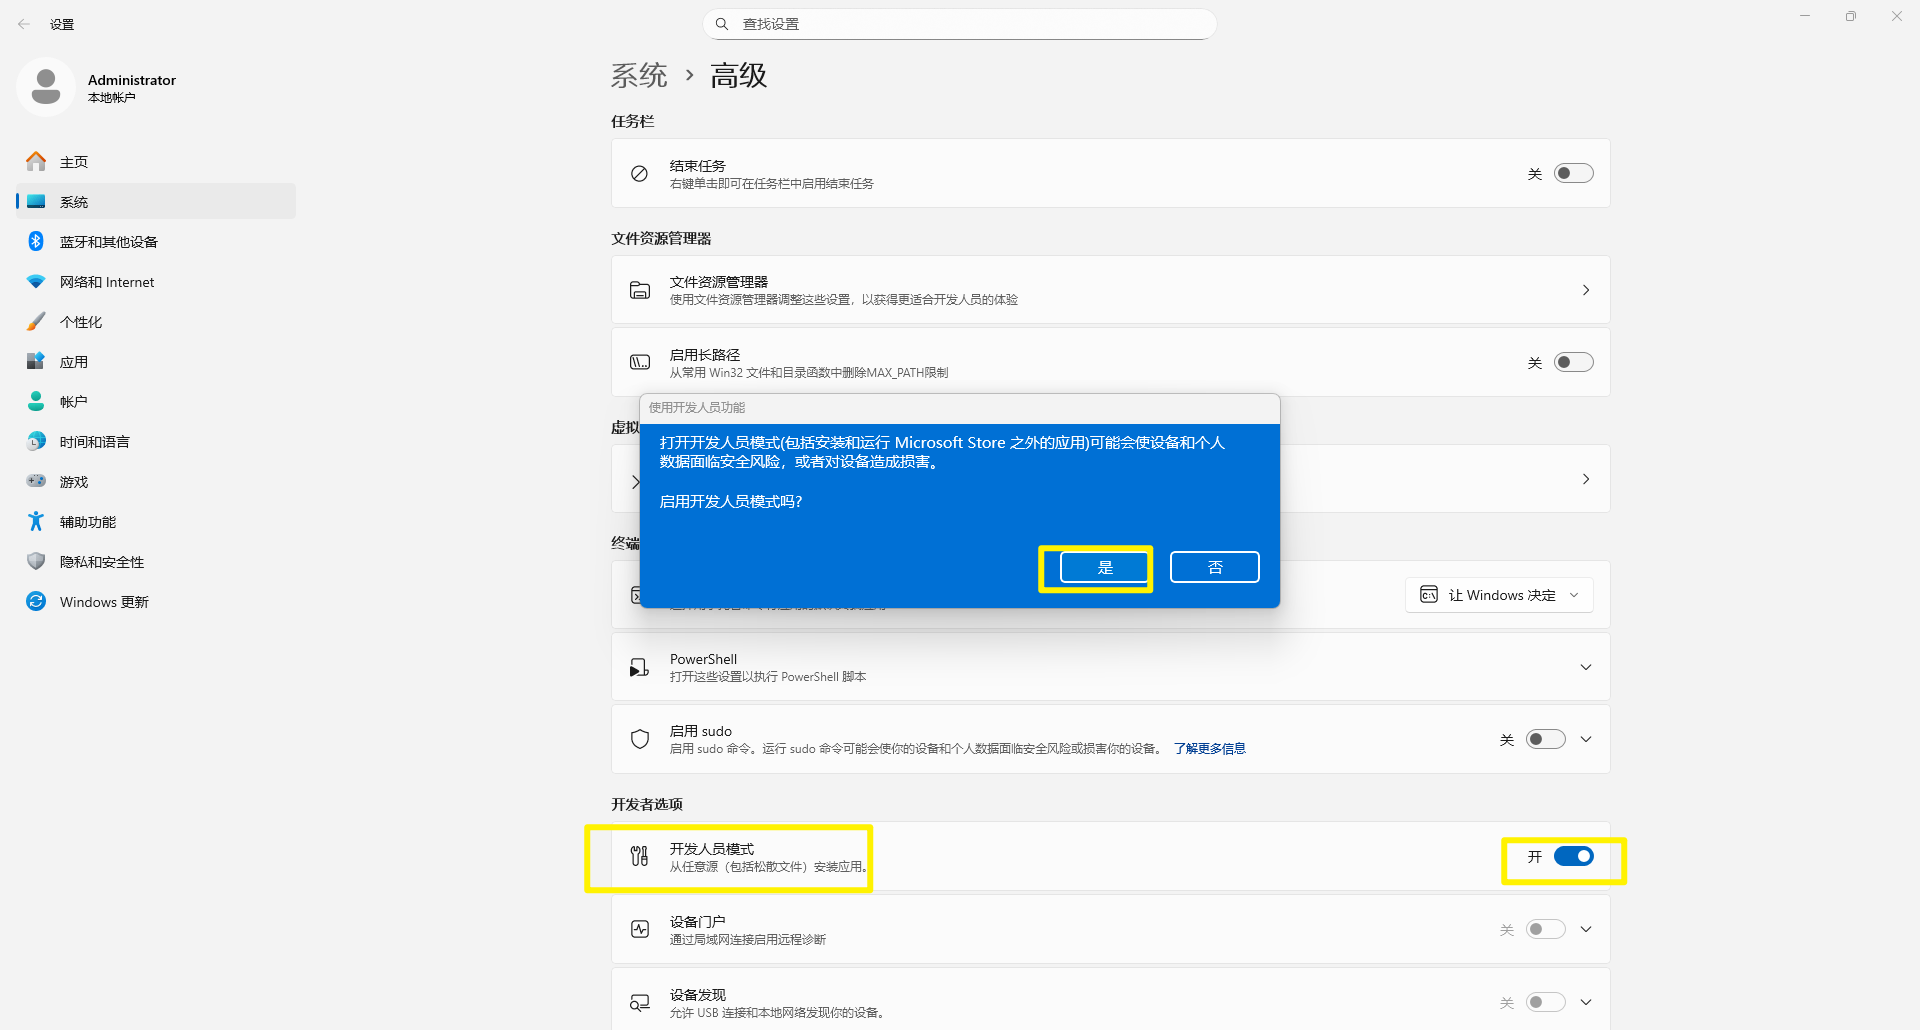The width and height of the screenshot is (1920, 1030).
Task: Open the 了解更多信息 link for sudo
Action: click(1209, 749)
